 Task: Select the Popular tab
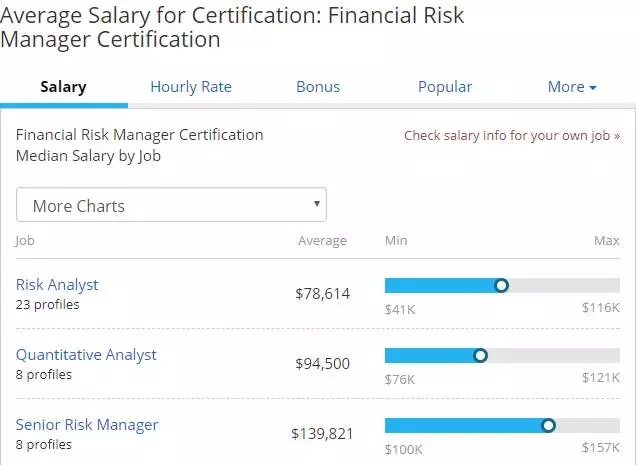pyautogui.click(x=445, y=87)
